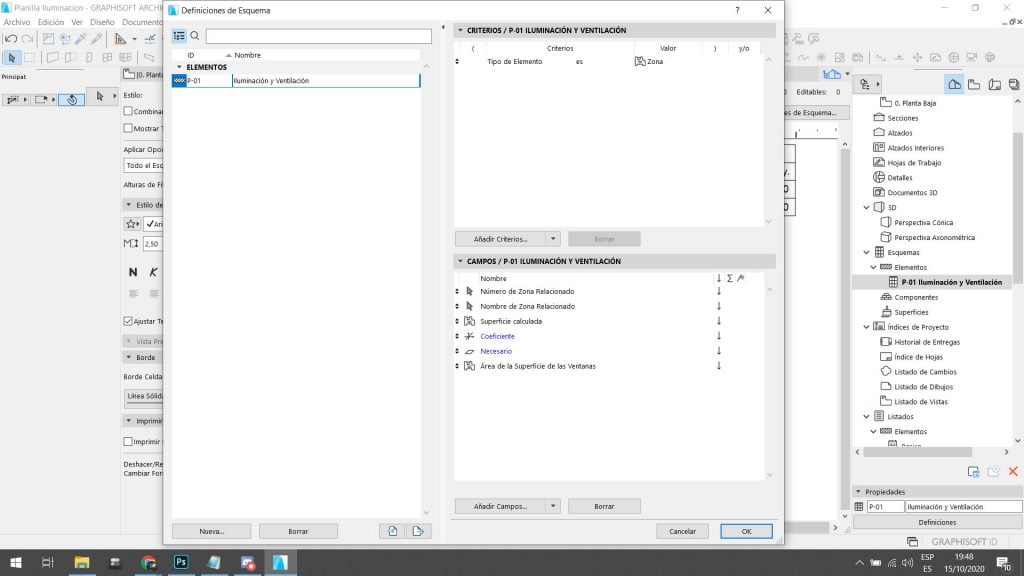Click the search magnifier icon in dialog
Viewport: 1024px width, 576px height.
click(196, 36)
